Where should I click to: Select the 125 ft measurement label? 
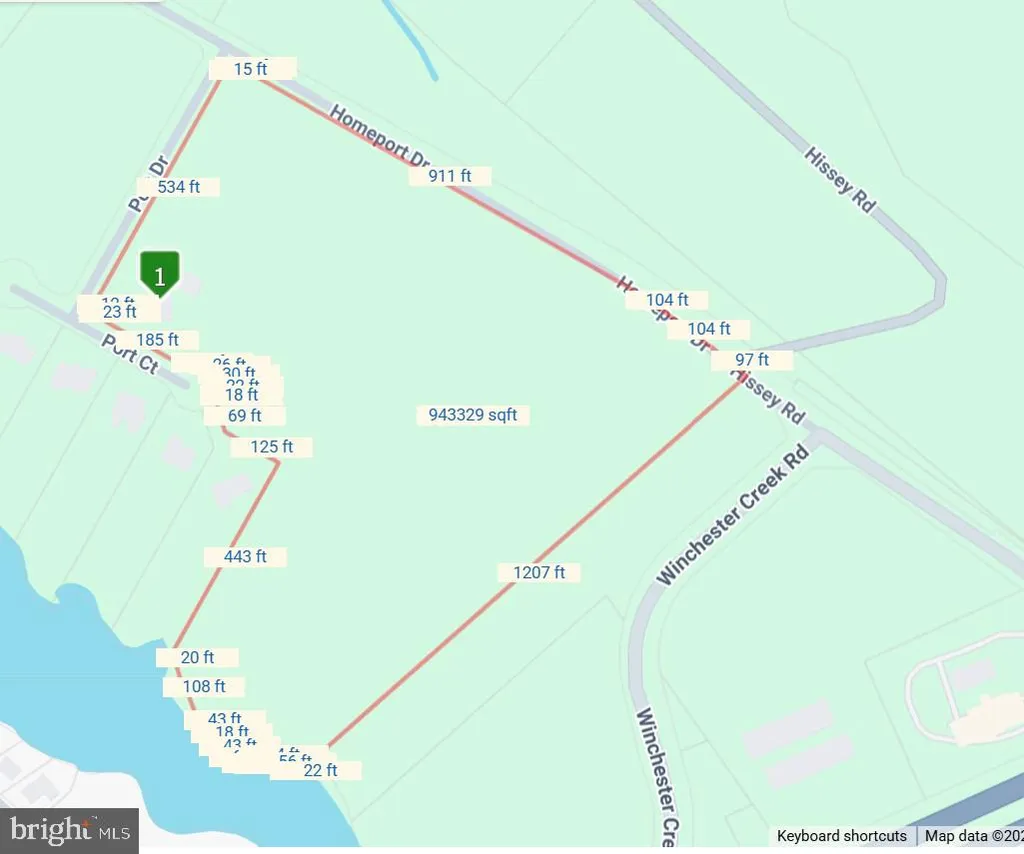tap(272, 447)
